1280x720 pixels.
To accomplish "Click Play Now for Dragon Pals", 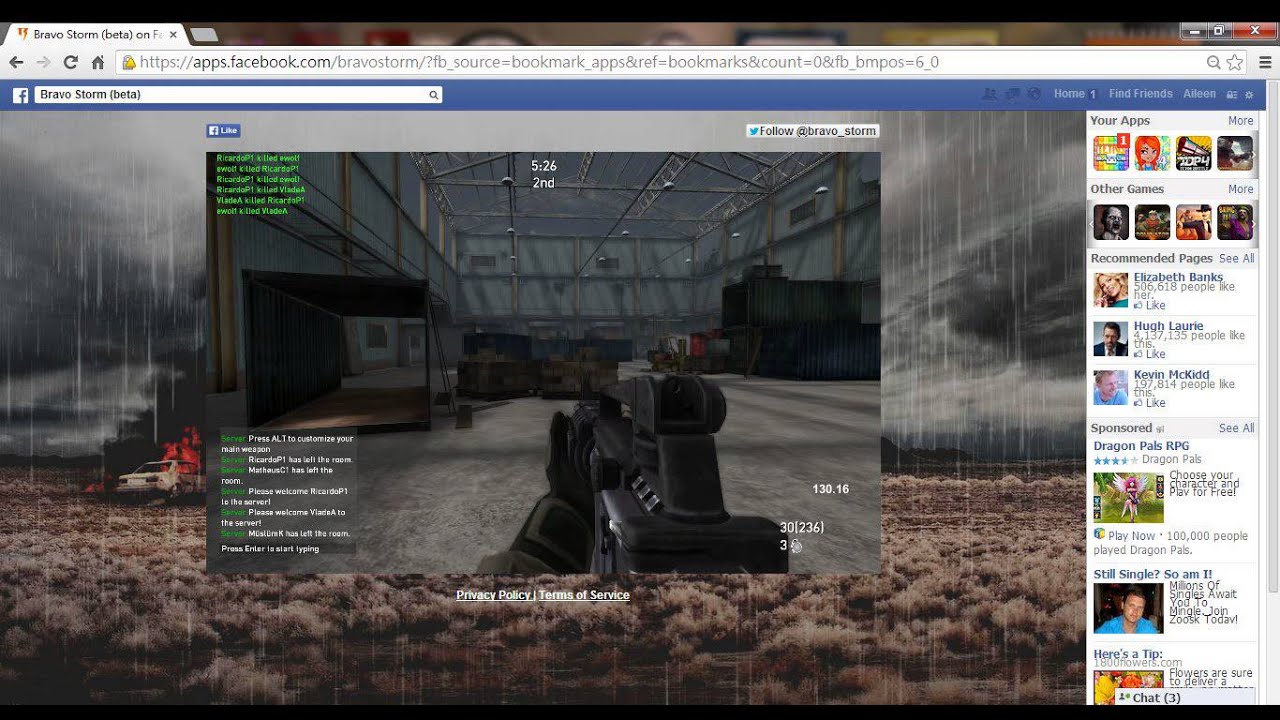I will (x=1130, y=536).
